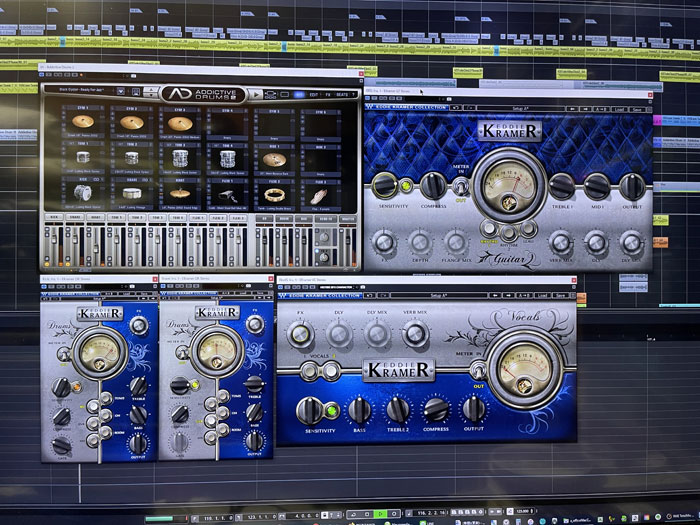The image size is (700, 525).
Task: Click the empty CYM 4 slot
Action: 227,124
